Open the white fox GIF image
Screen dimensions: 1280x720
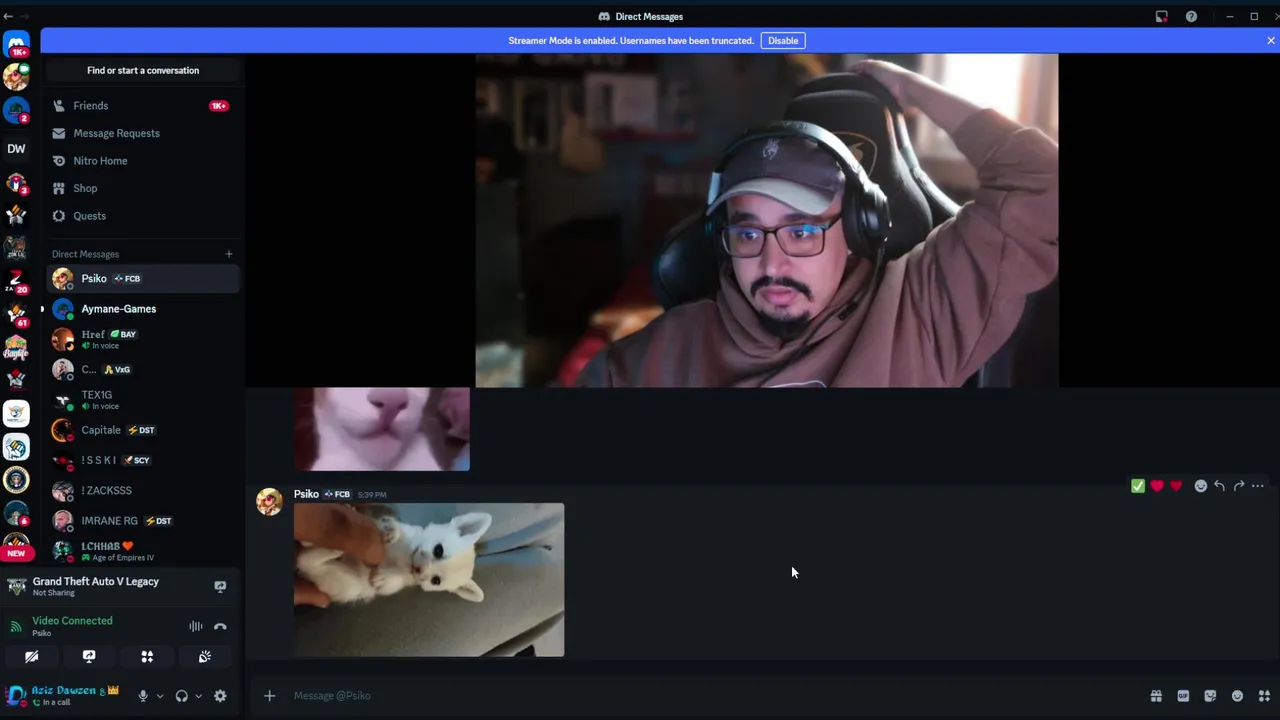pos(429,580)
